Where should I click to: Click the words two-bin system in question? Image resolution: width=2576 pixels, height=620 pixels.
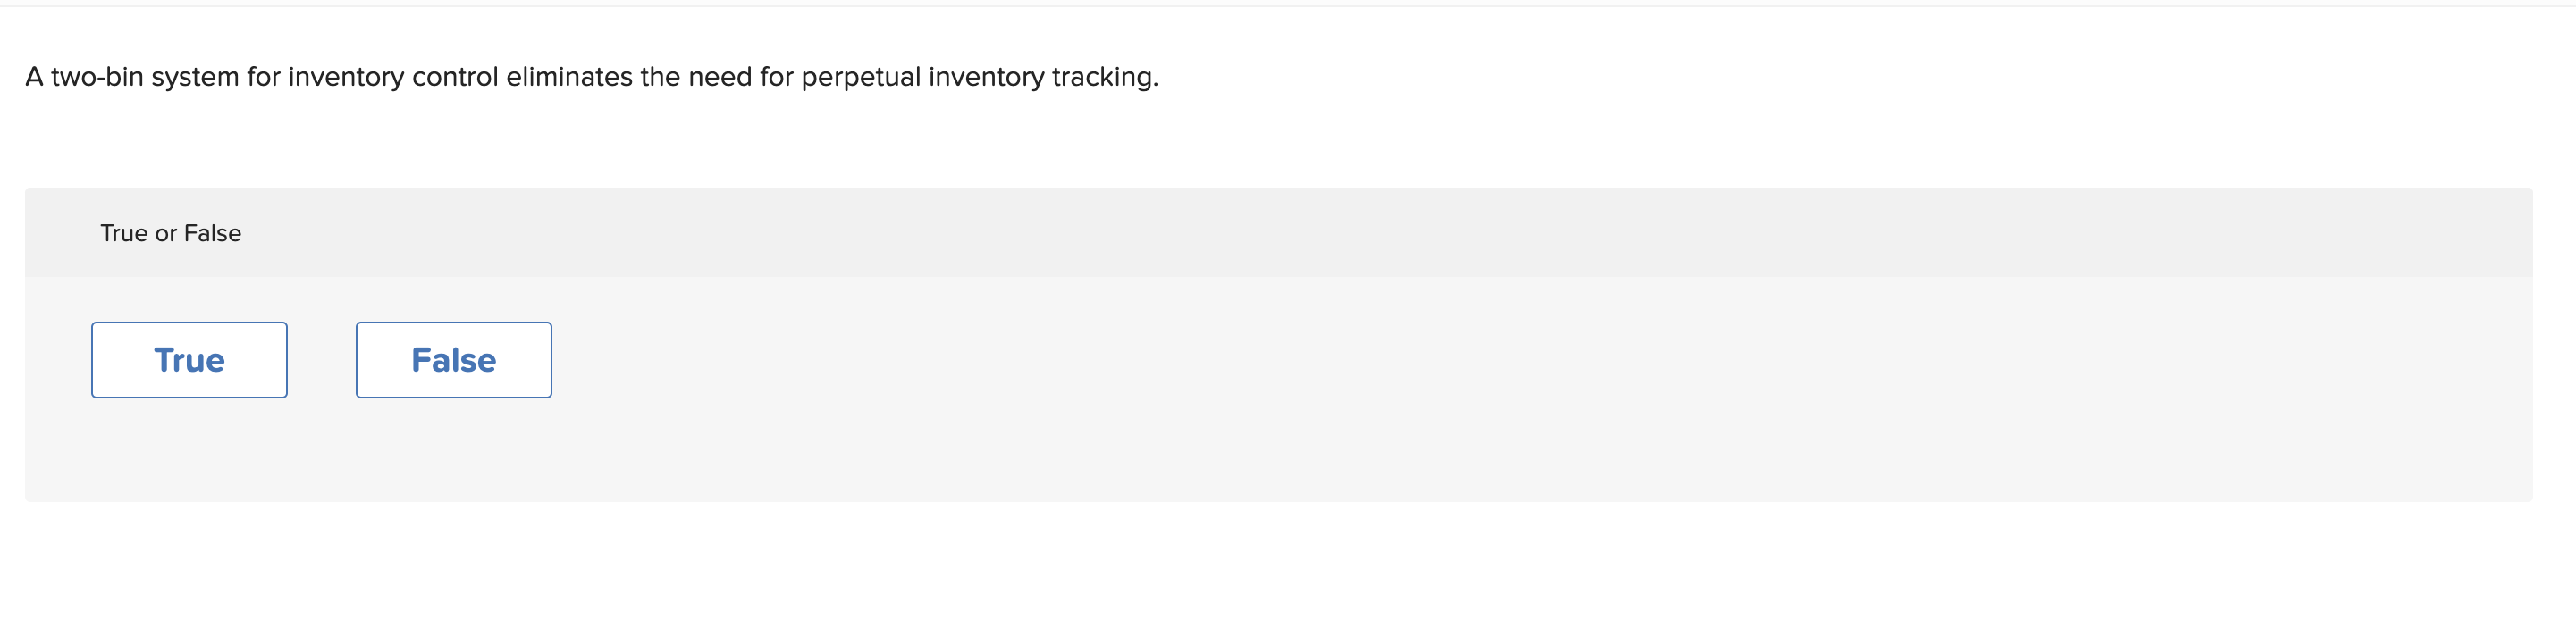(x=150, y=76)
